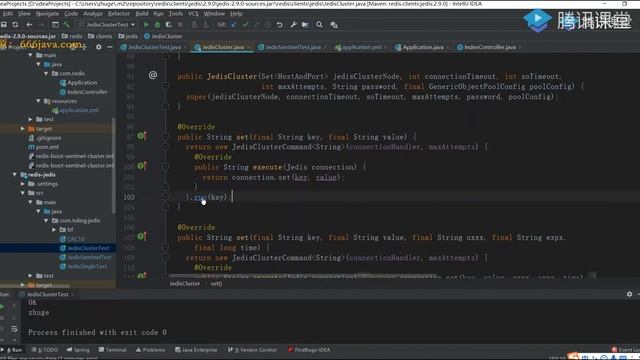640x360 pixels.
Task: Hide the Project panel with minus icon
Action: click(x=109, y=47)
